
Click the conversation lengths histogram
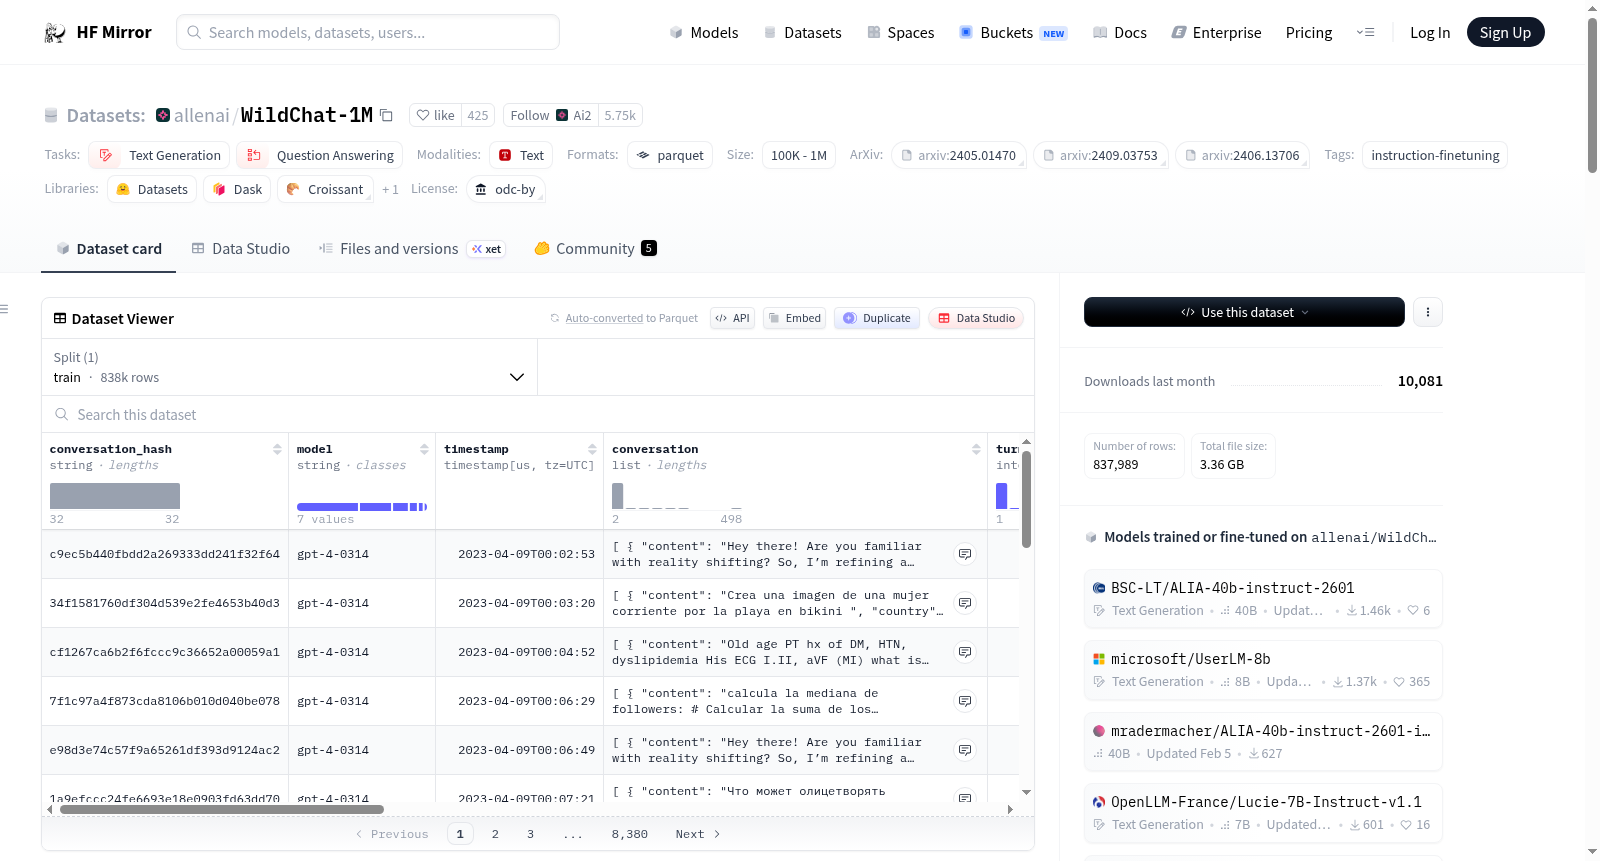pyautogui.click(x=677, y=496)
